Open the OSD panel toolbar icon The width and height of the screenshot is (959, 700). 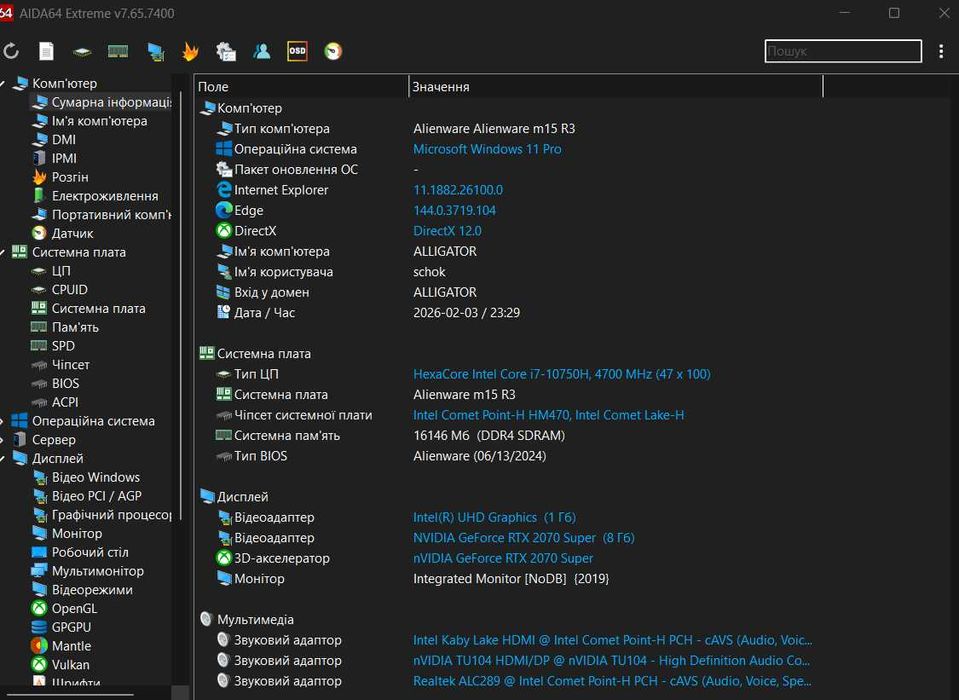tap(297, 51)
